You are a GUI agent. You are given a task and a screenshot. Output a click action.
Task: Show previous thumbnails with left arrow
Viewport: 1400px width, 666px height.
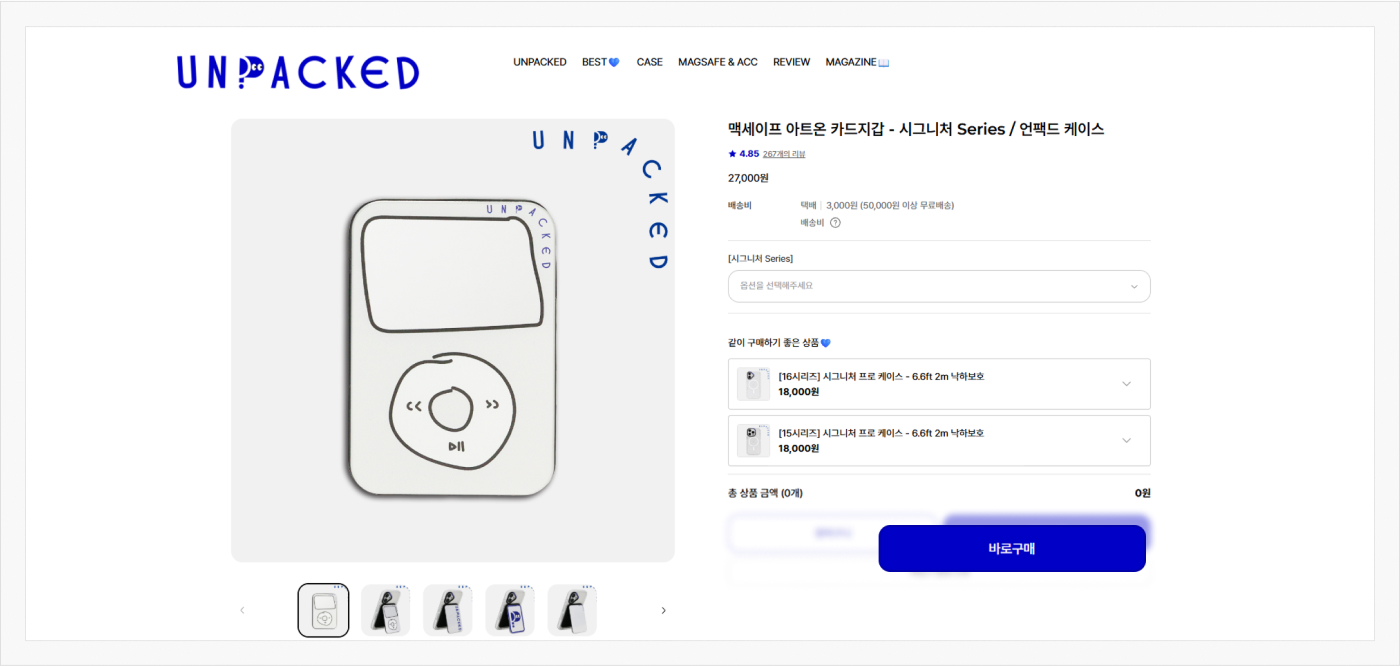242,610
